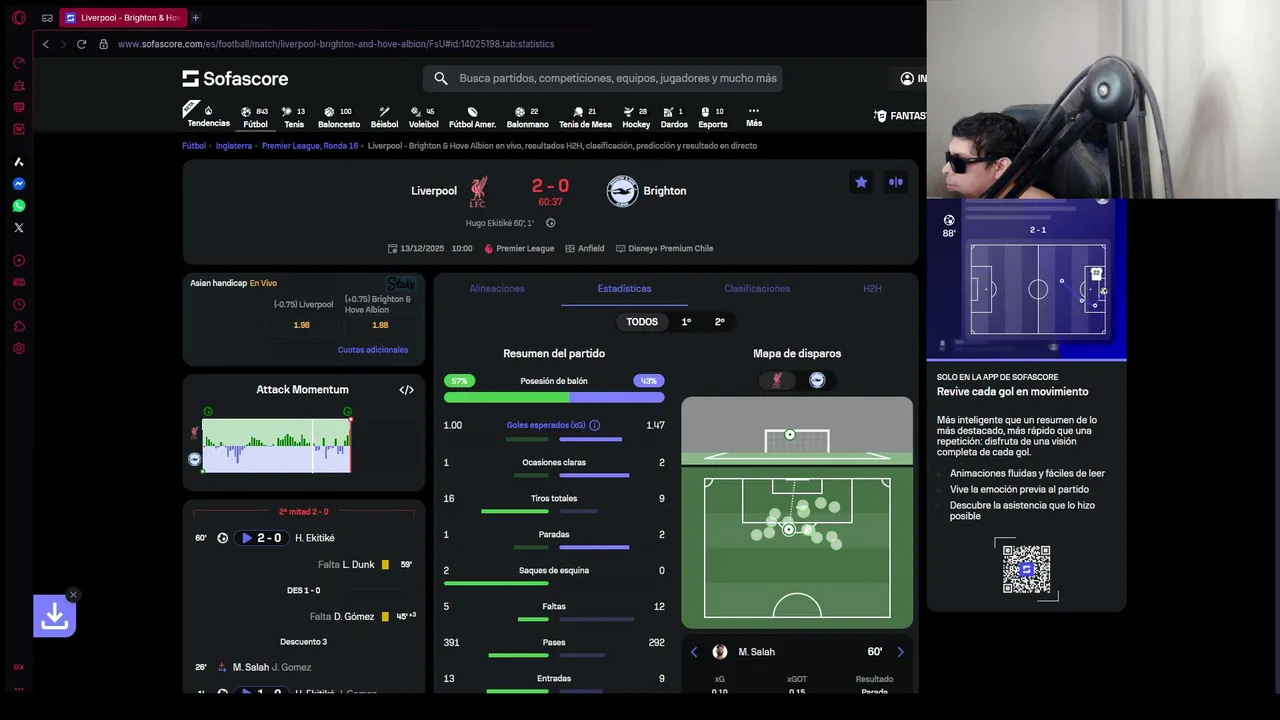Click Cuotas adicionales link
Viewport: 1280px width, 720px height.
click(x=373, y=350)
